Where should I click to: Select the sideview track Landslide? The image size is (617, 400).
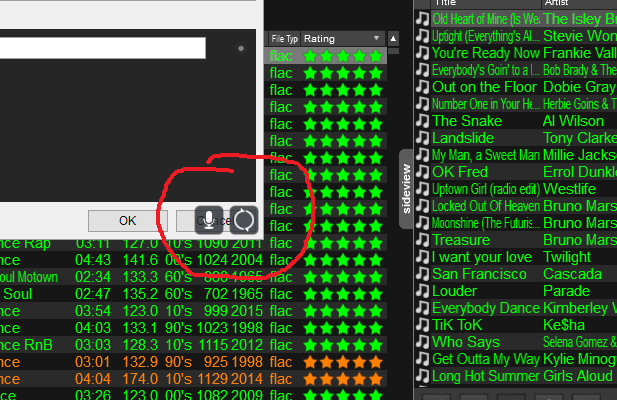[463, 138]
